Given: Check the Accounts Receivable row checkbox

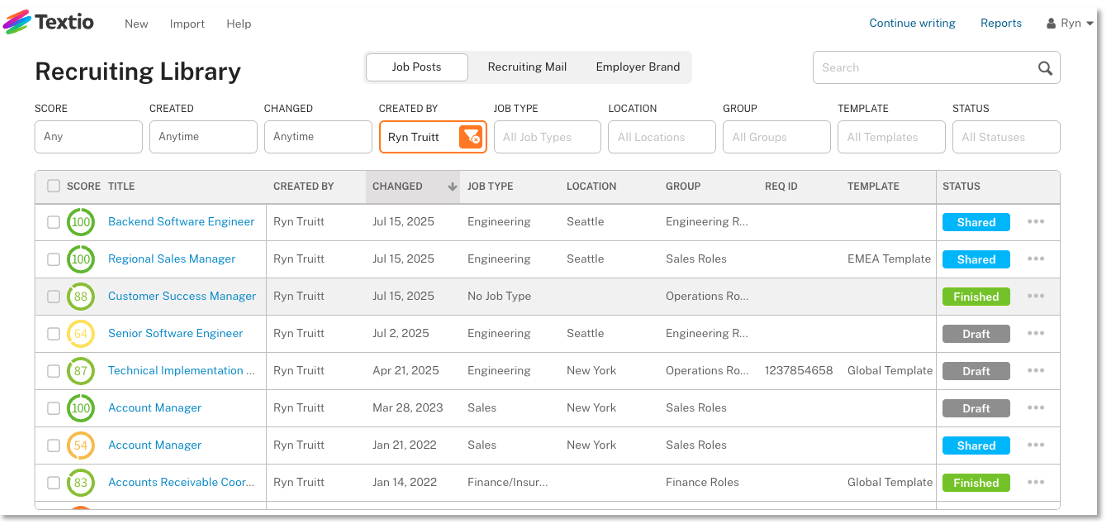Looking at the screenshot, I should click(x=54, y=483).
